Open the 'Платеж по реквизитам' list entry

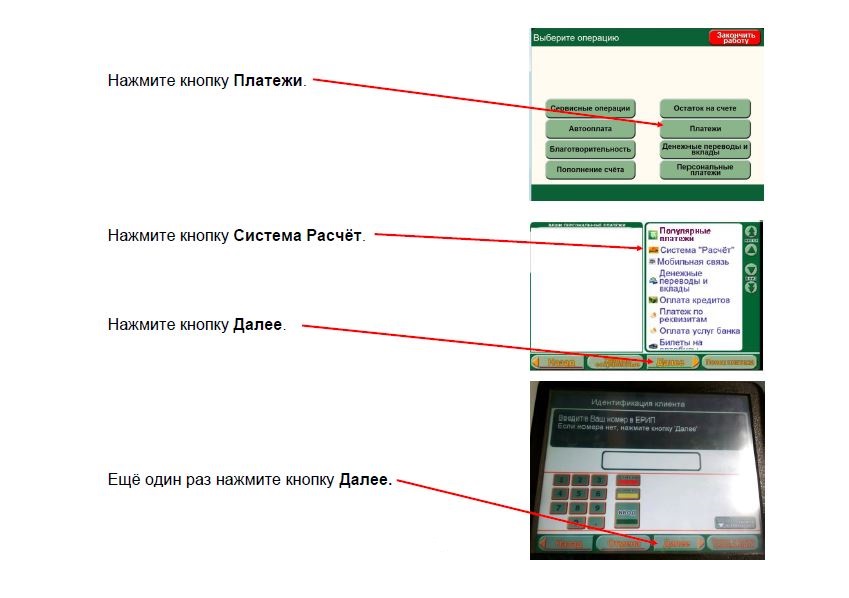[x=678, y=315]
